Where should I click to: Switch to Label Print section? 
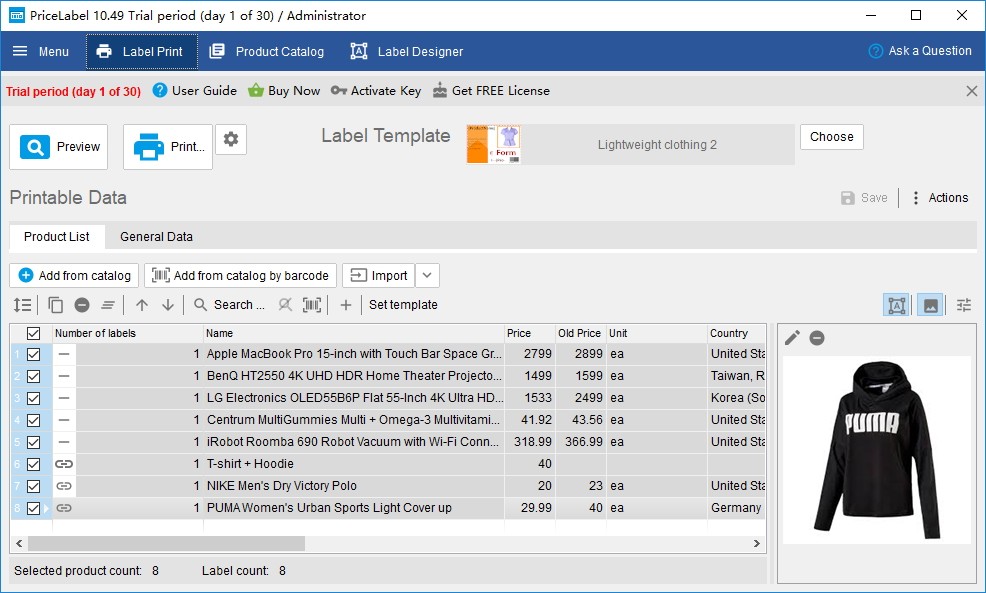141,52
